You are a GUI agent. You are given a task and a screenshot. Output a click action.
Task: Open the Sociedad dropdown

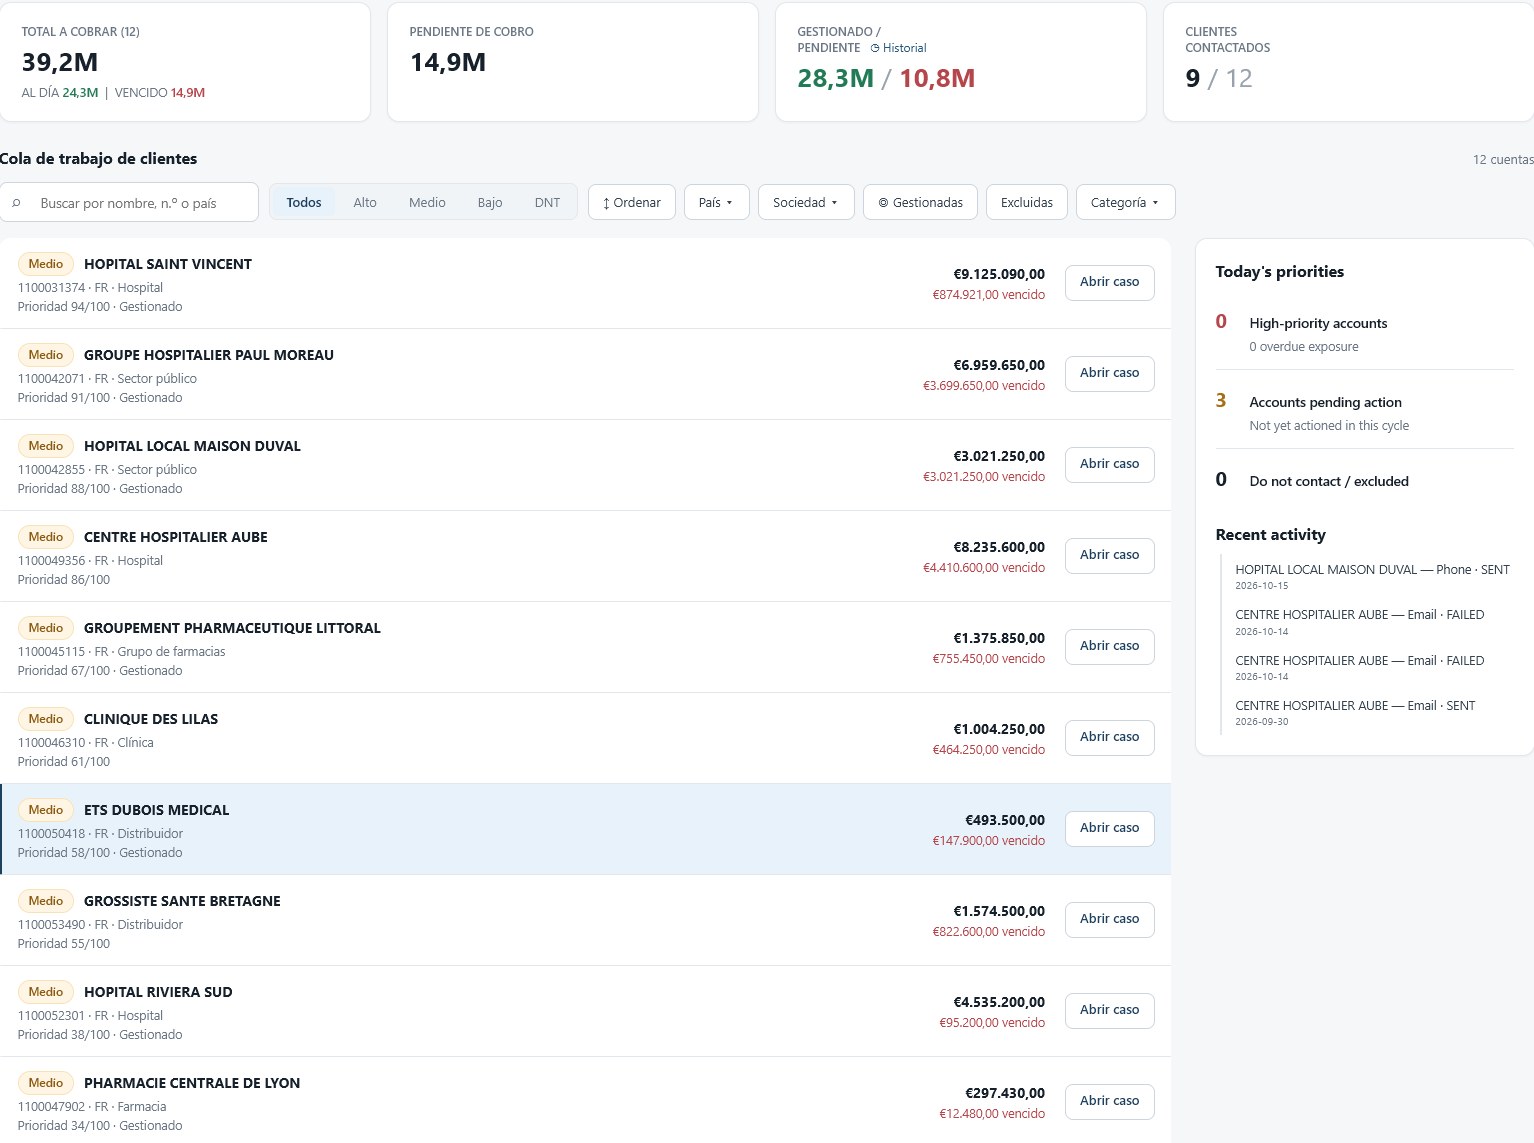[x=806, y=202]
